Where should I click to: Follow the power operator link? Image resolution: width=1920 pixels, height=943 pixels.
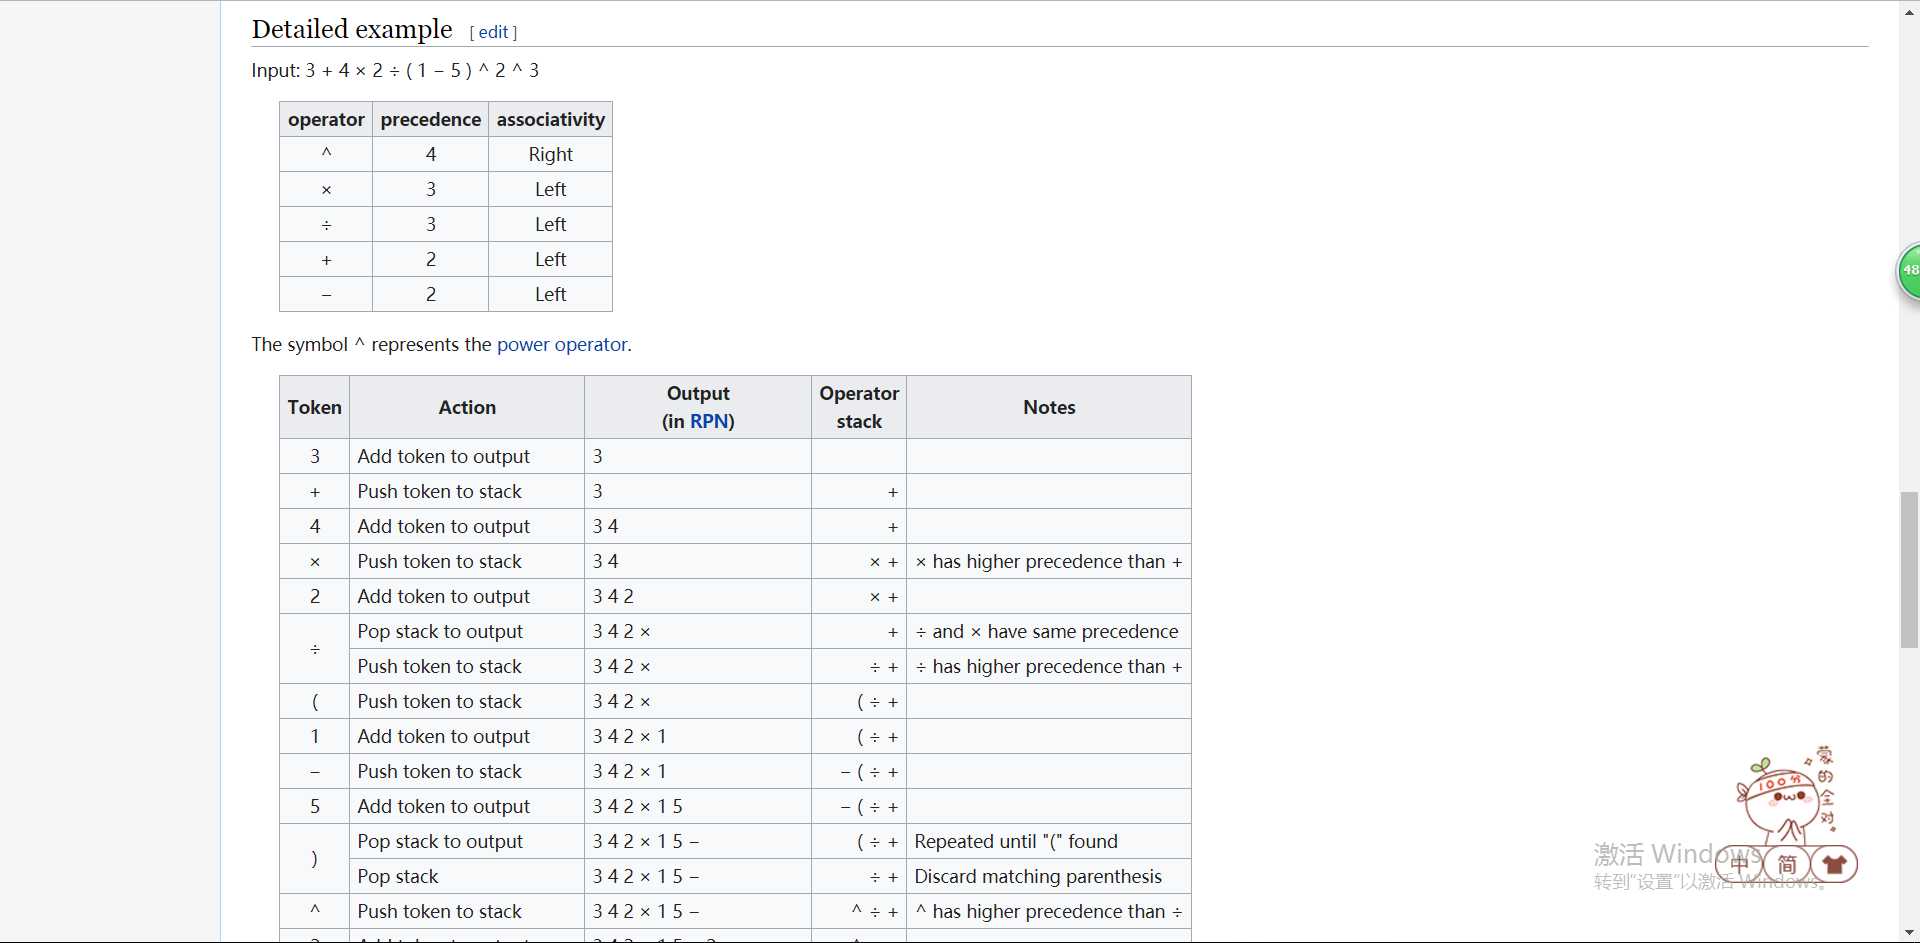(x=562, y=344)
